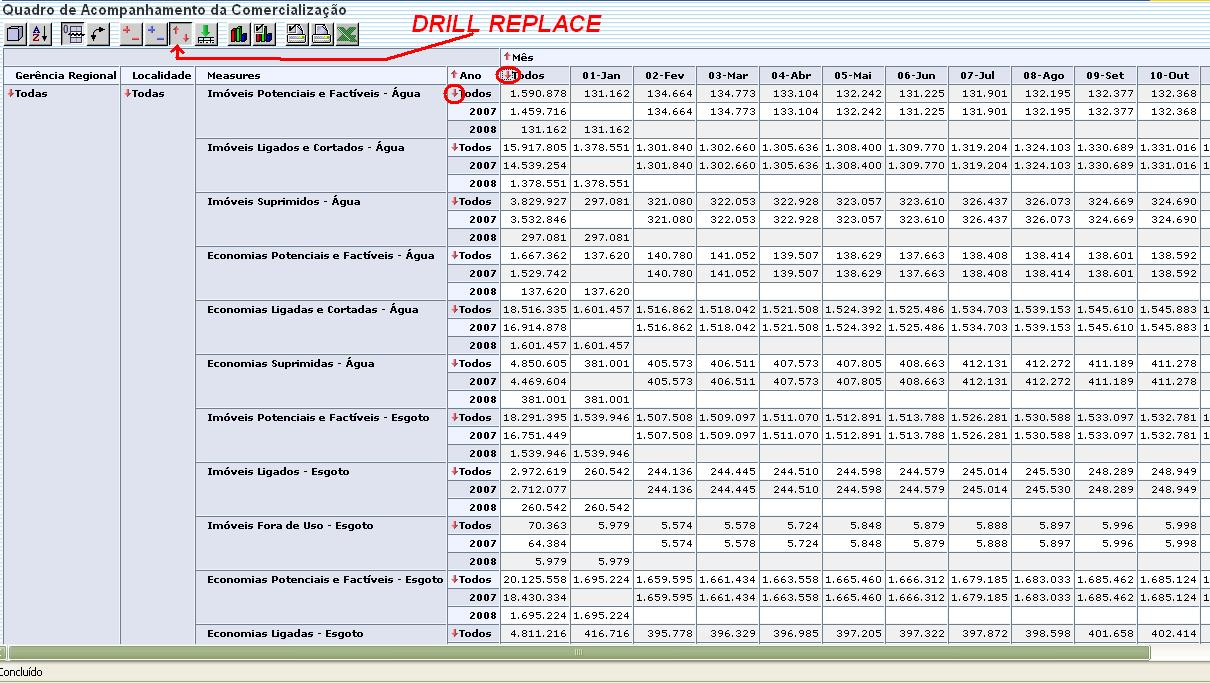1210x683 pixels.
Task: Click the chart-edit toolbar icon
Action: pos(261,34)
